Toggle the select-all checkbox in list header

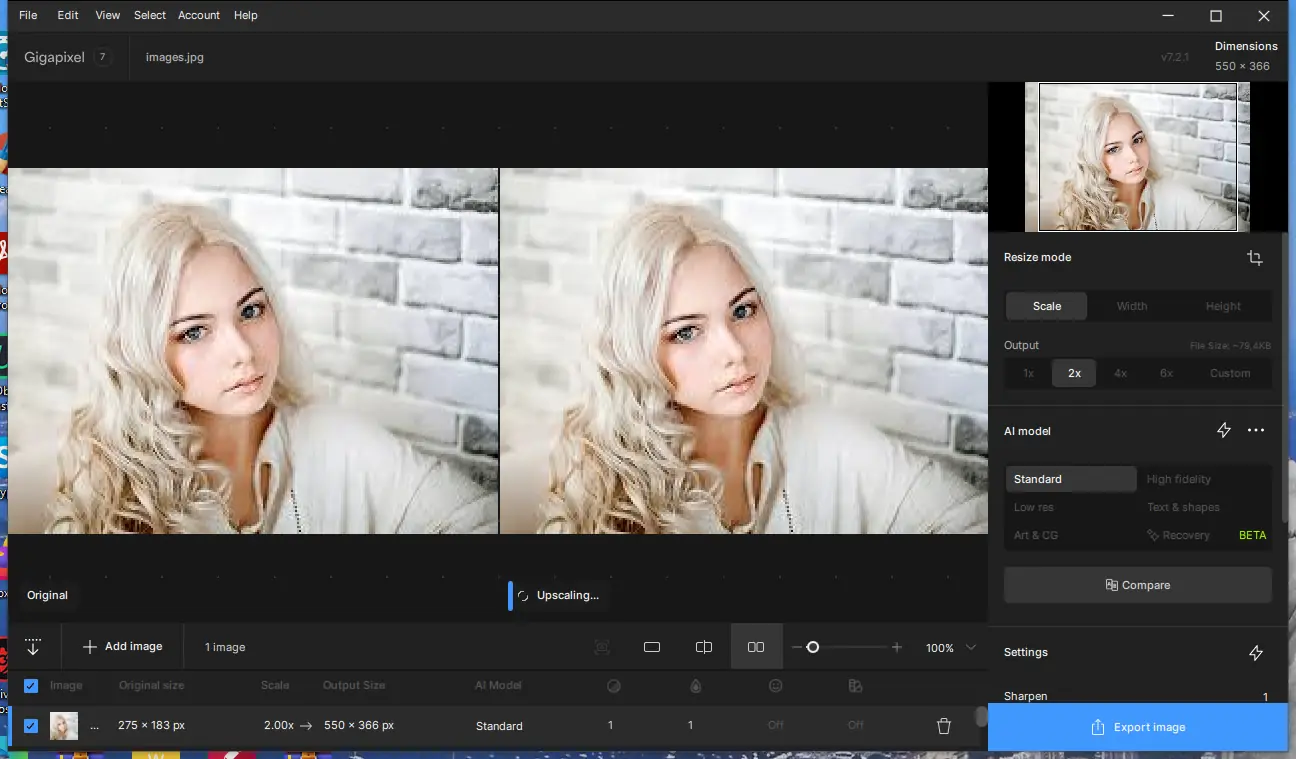point(31,686)
